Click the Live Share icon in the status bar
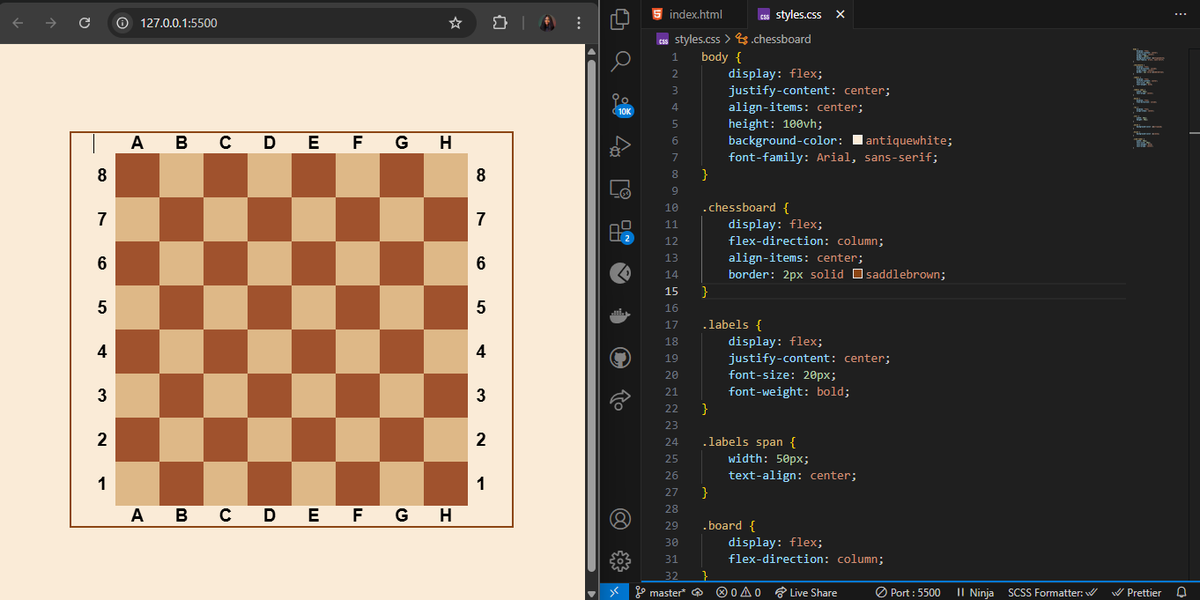The image size is (1200, 600). [x=806, y=592]
